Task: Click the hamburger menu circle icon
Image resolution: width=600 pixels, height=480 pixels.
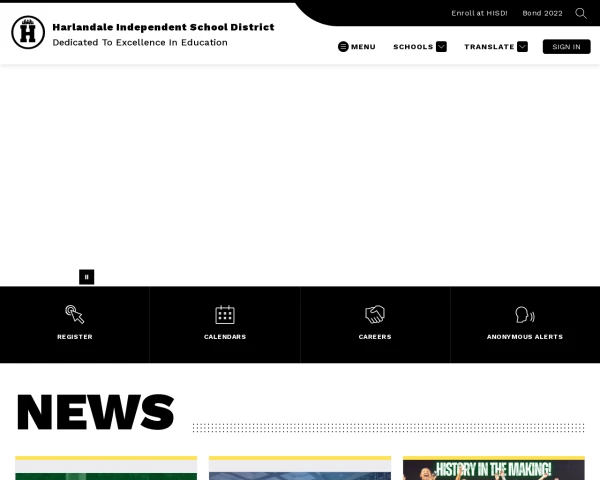Action: point(343,47)
